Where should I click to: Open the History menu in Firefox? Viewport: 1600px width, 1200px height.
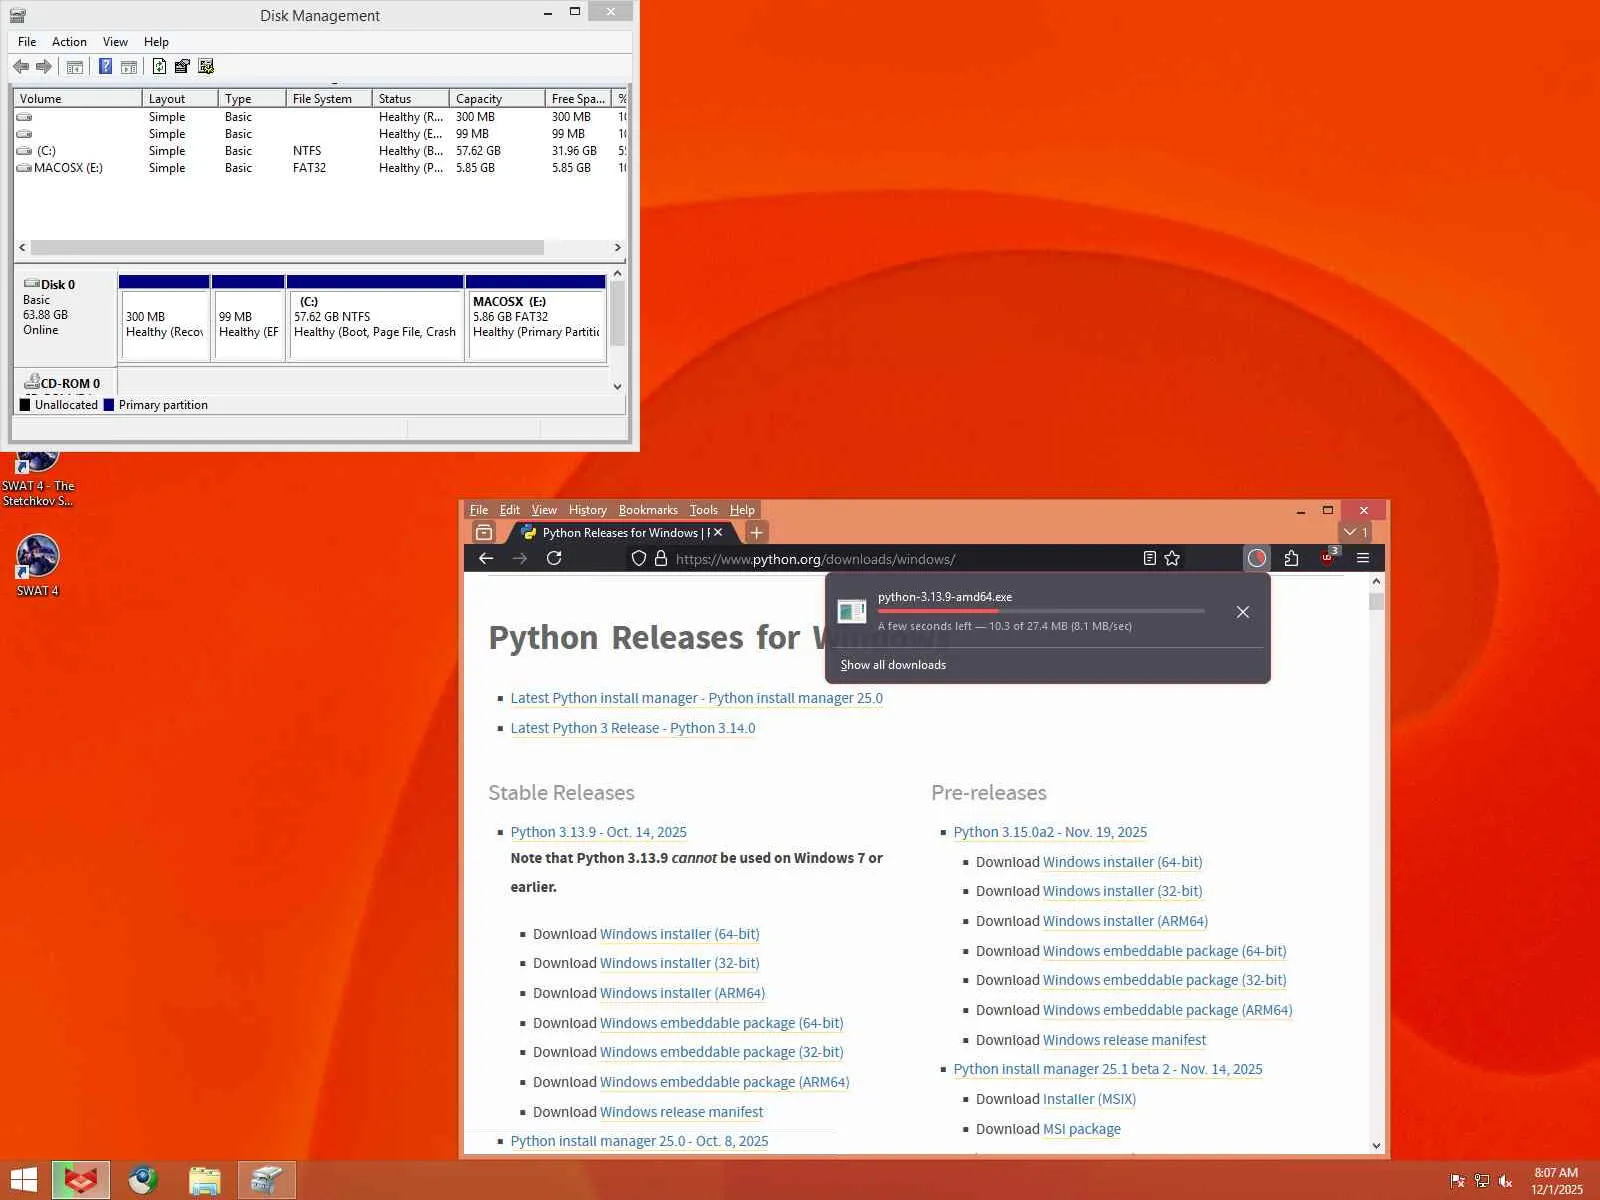click(x=588, y=510)
